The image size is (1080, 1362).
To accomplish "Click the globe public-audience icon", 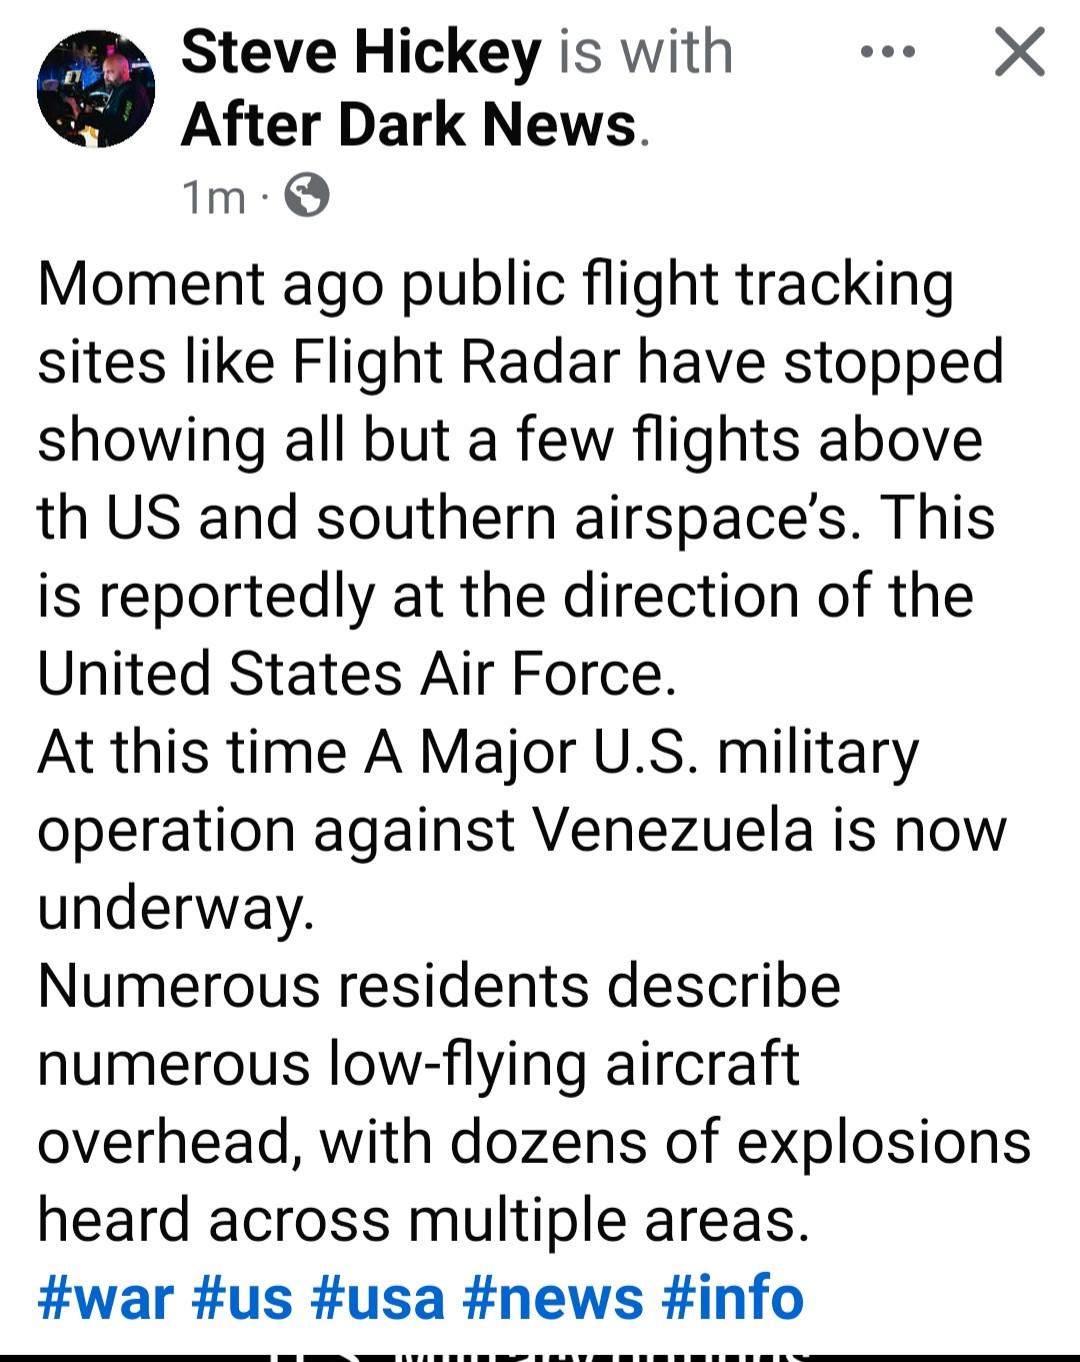I will click(307, 196).
